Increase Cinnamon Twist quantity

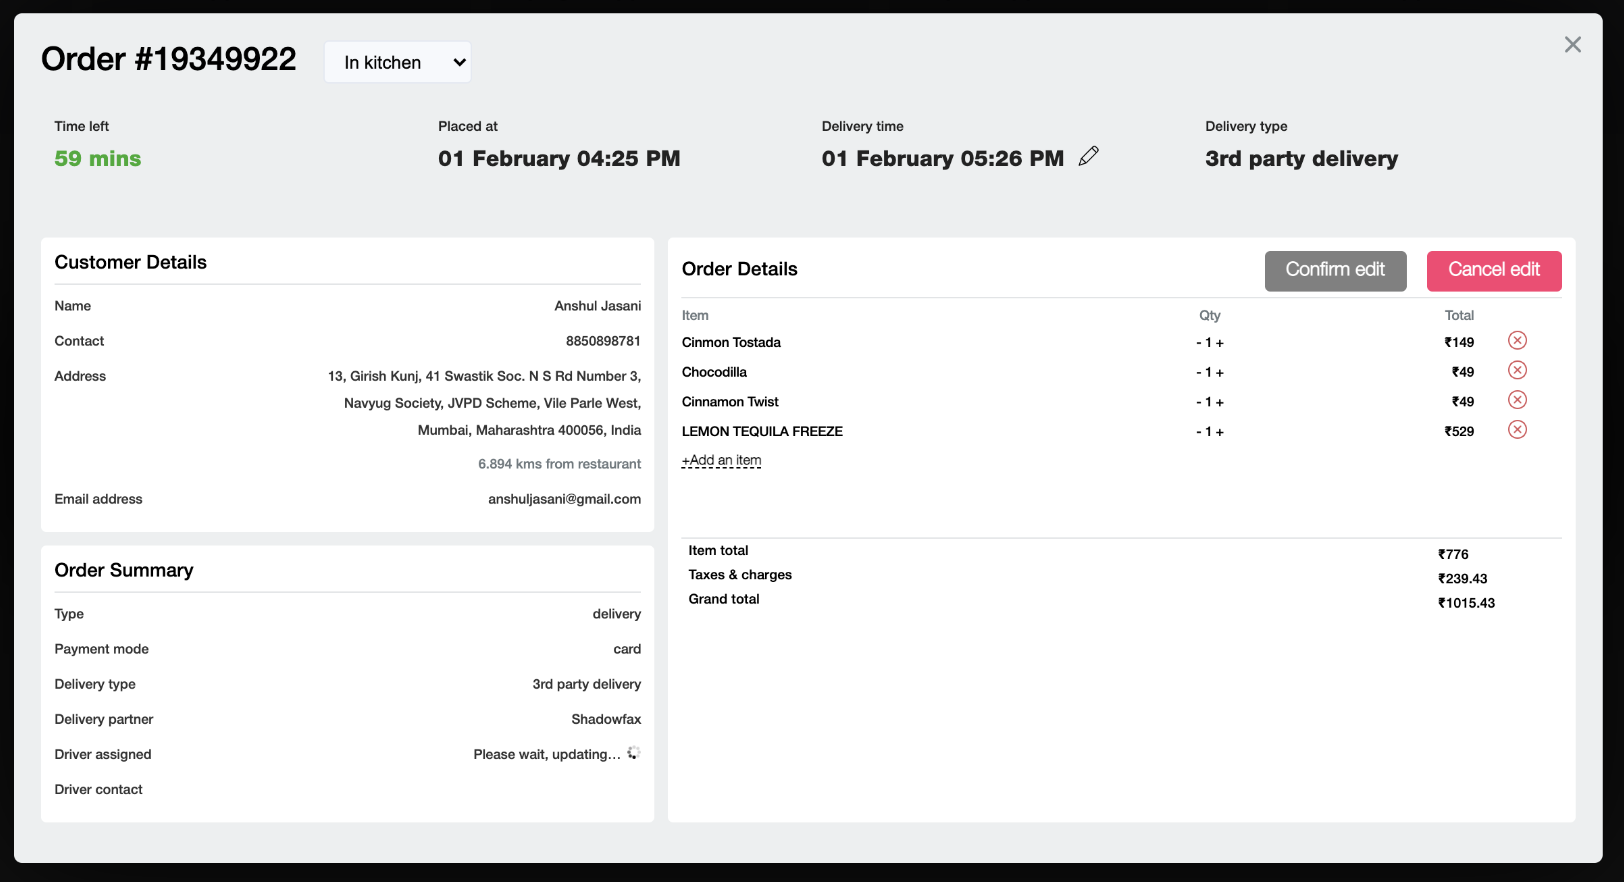point(1220,402)
